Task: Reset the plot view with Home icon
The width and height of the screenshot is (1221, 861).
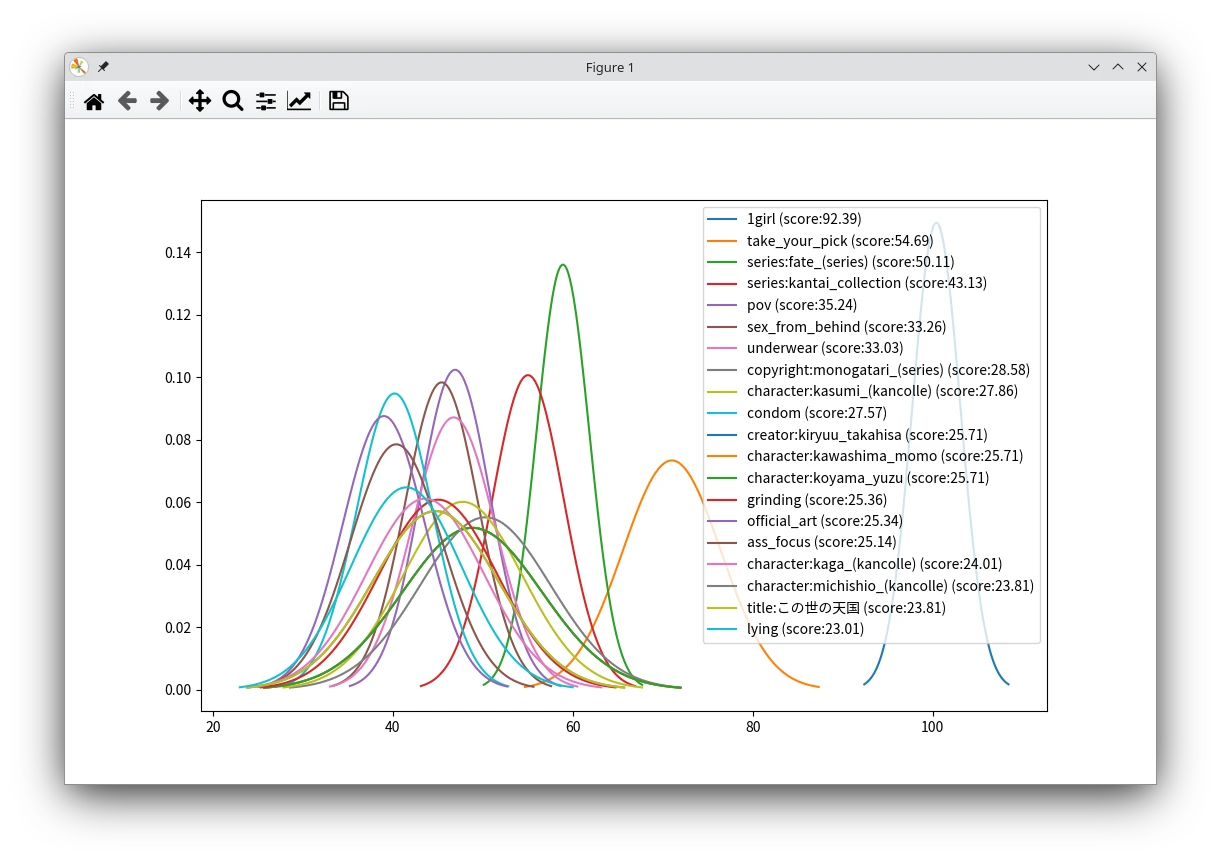Action: [94, 101]
